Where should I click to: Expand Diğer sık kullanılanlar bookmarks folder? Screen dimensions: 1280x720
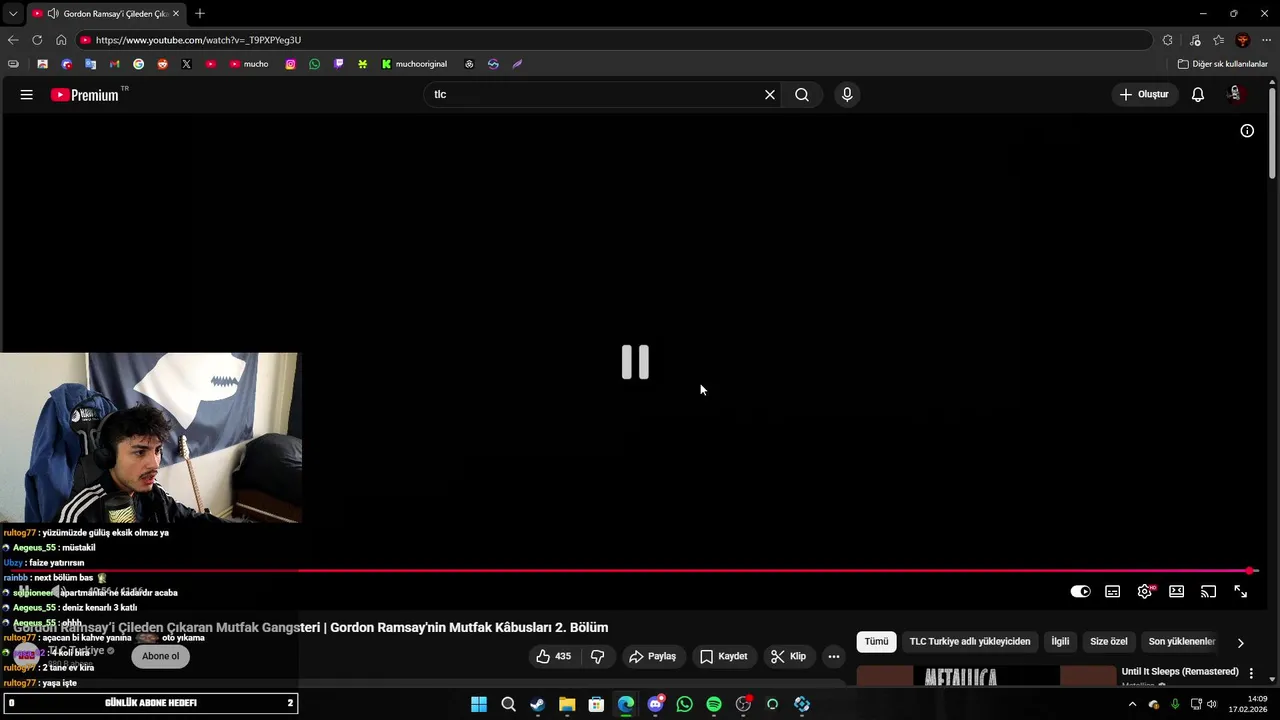point(1222,64)
